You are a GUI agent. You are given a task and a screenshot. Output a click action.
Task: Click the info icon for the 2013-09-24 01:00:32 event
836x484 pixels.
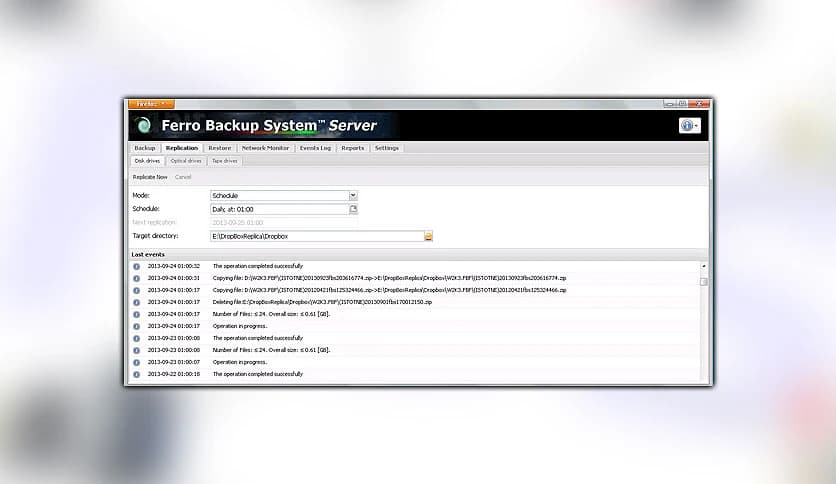point(136,267)
